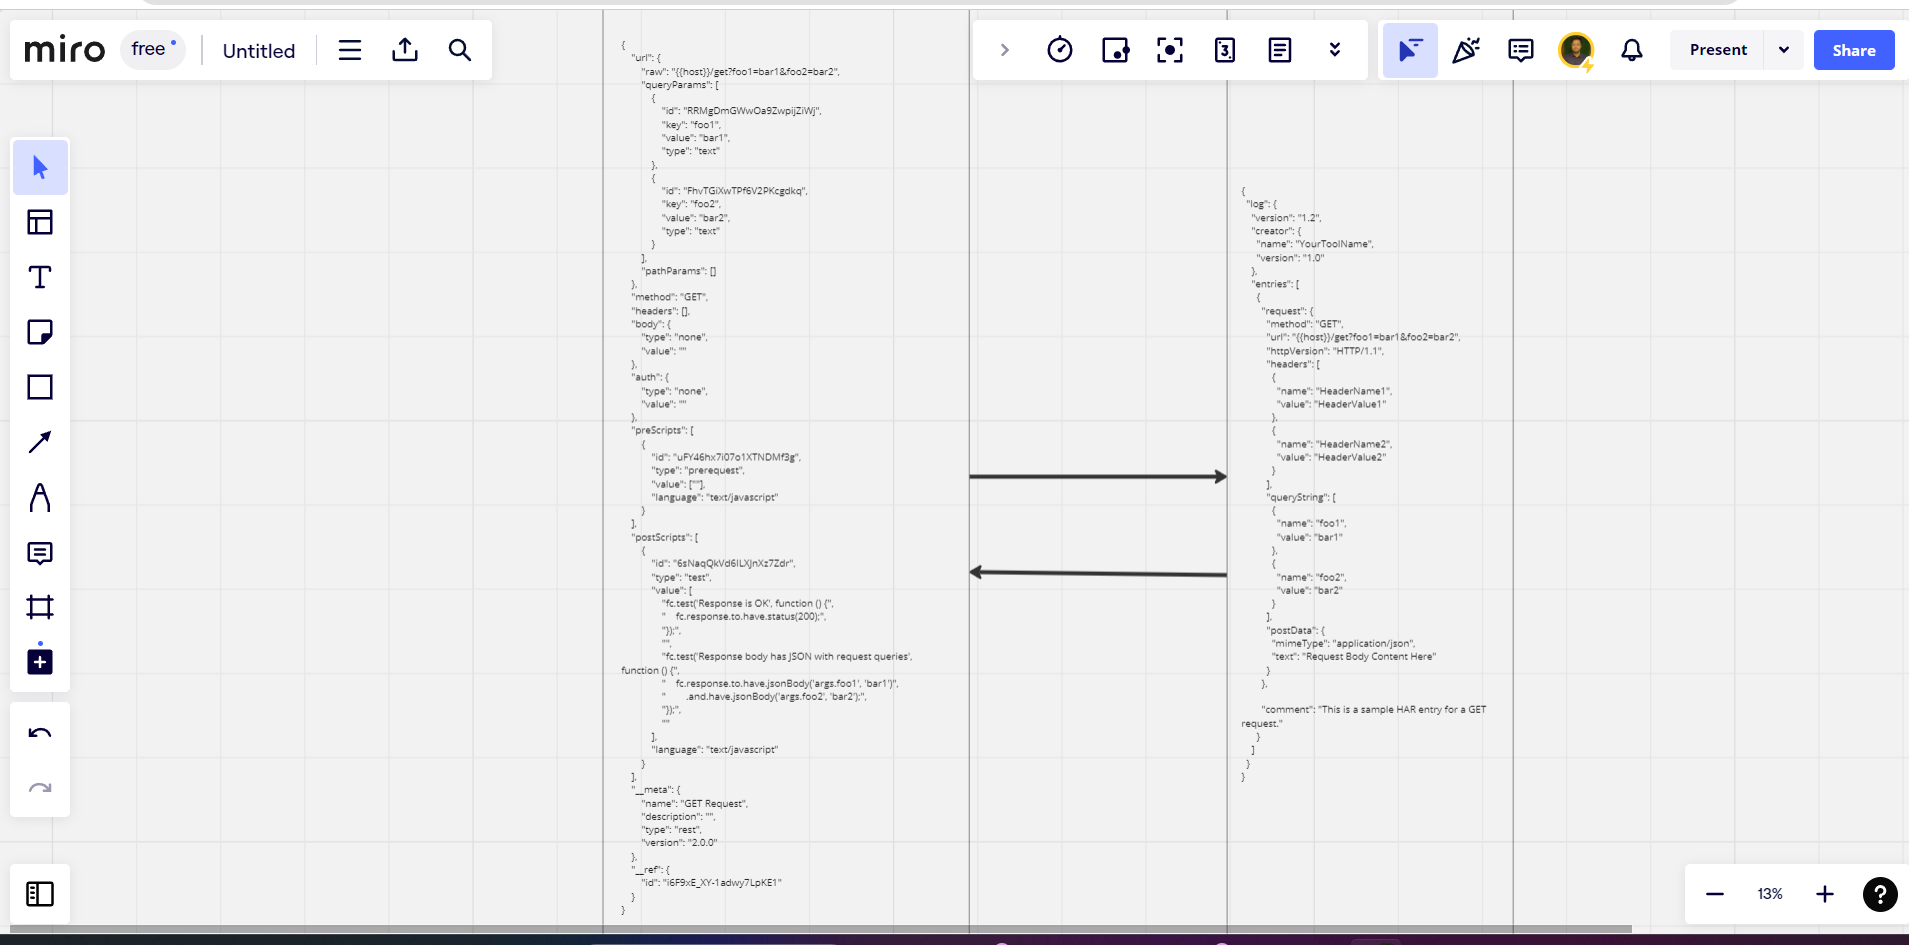Screen dimensions: 1909x945
Task: Select the Shape tool
Action: point(40,387)
